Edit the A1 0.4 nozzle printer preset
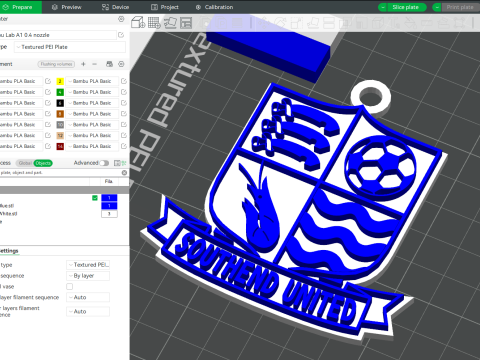Screen dimensions: 480x360 [121, 35]
